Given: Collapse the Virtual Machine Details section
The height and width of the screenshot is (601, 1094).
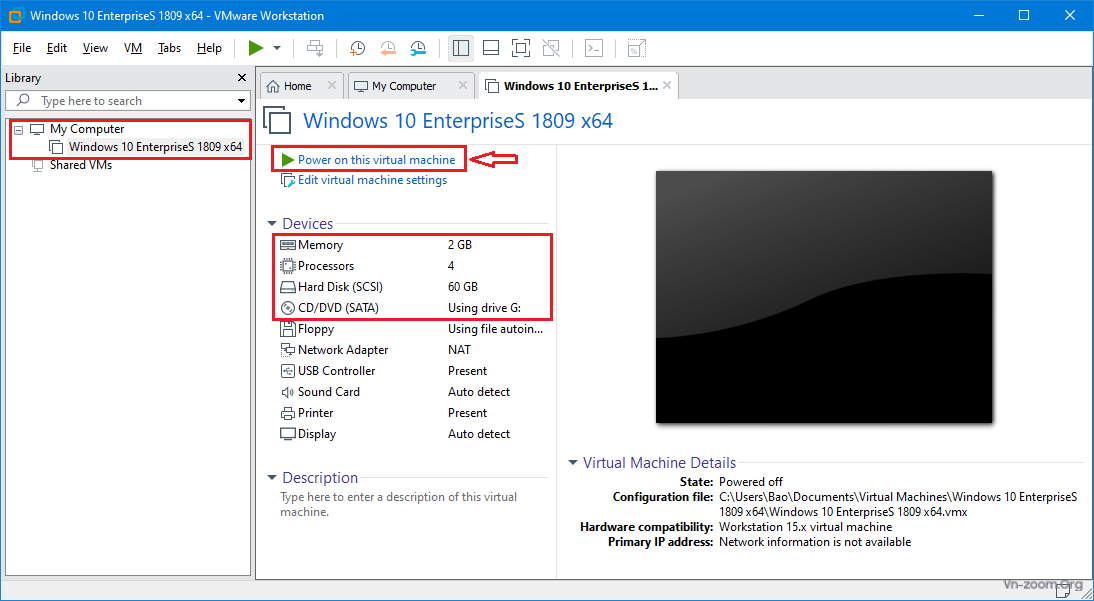Looking at the screenshot, I should (573, 462).
